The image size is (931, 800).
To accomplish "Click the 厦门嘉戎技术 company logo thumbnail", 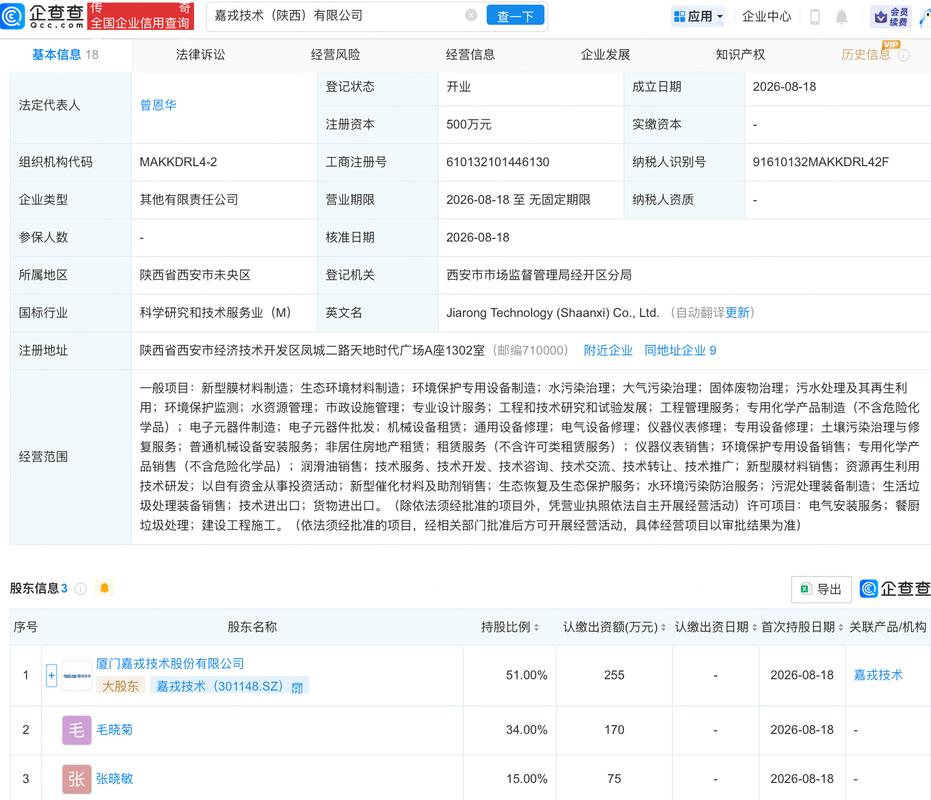I will point(77,675).
